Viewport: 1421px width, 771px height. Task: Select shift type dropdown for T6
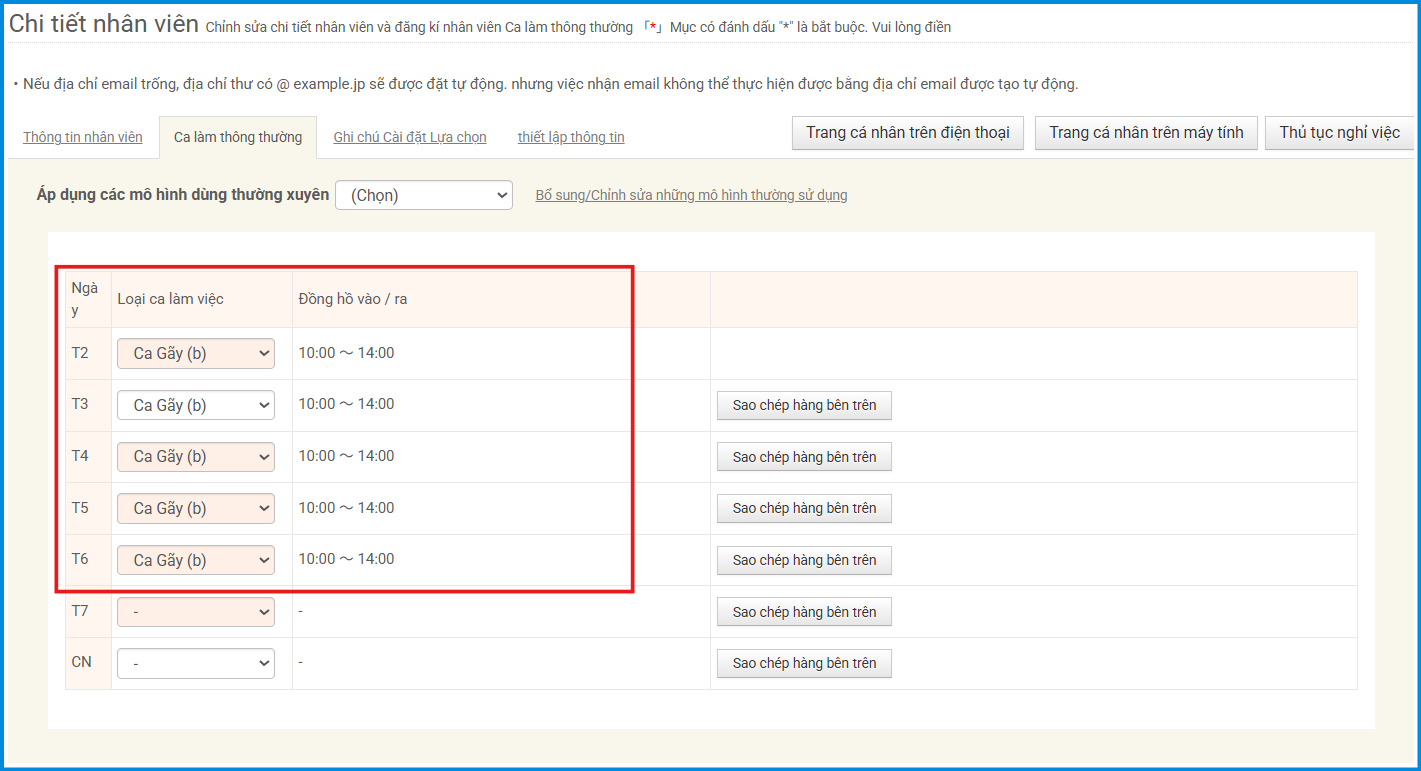tap(196, 560)
